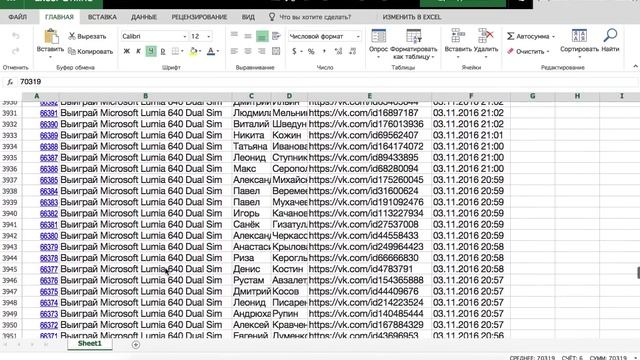This screenshot has height=360, width=640.
Task: Open borders dropdown arrow
Action: (182, 51)
